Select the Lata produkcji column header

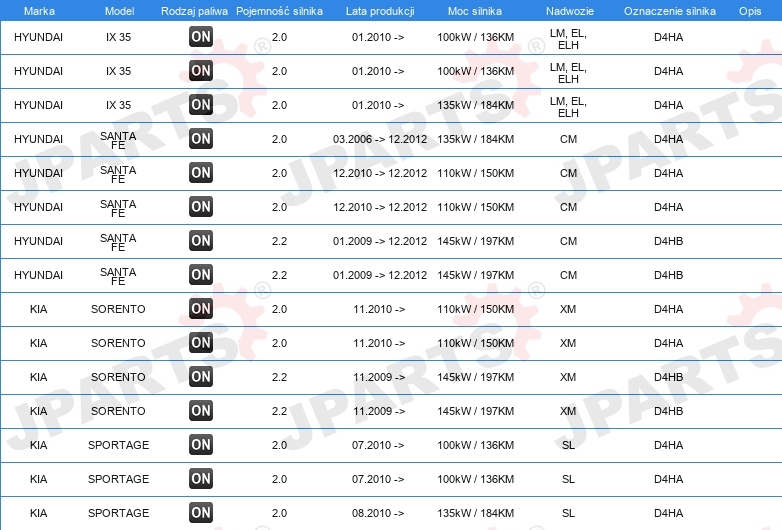pos(380,11)
